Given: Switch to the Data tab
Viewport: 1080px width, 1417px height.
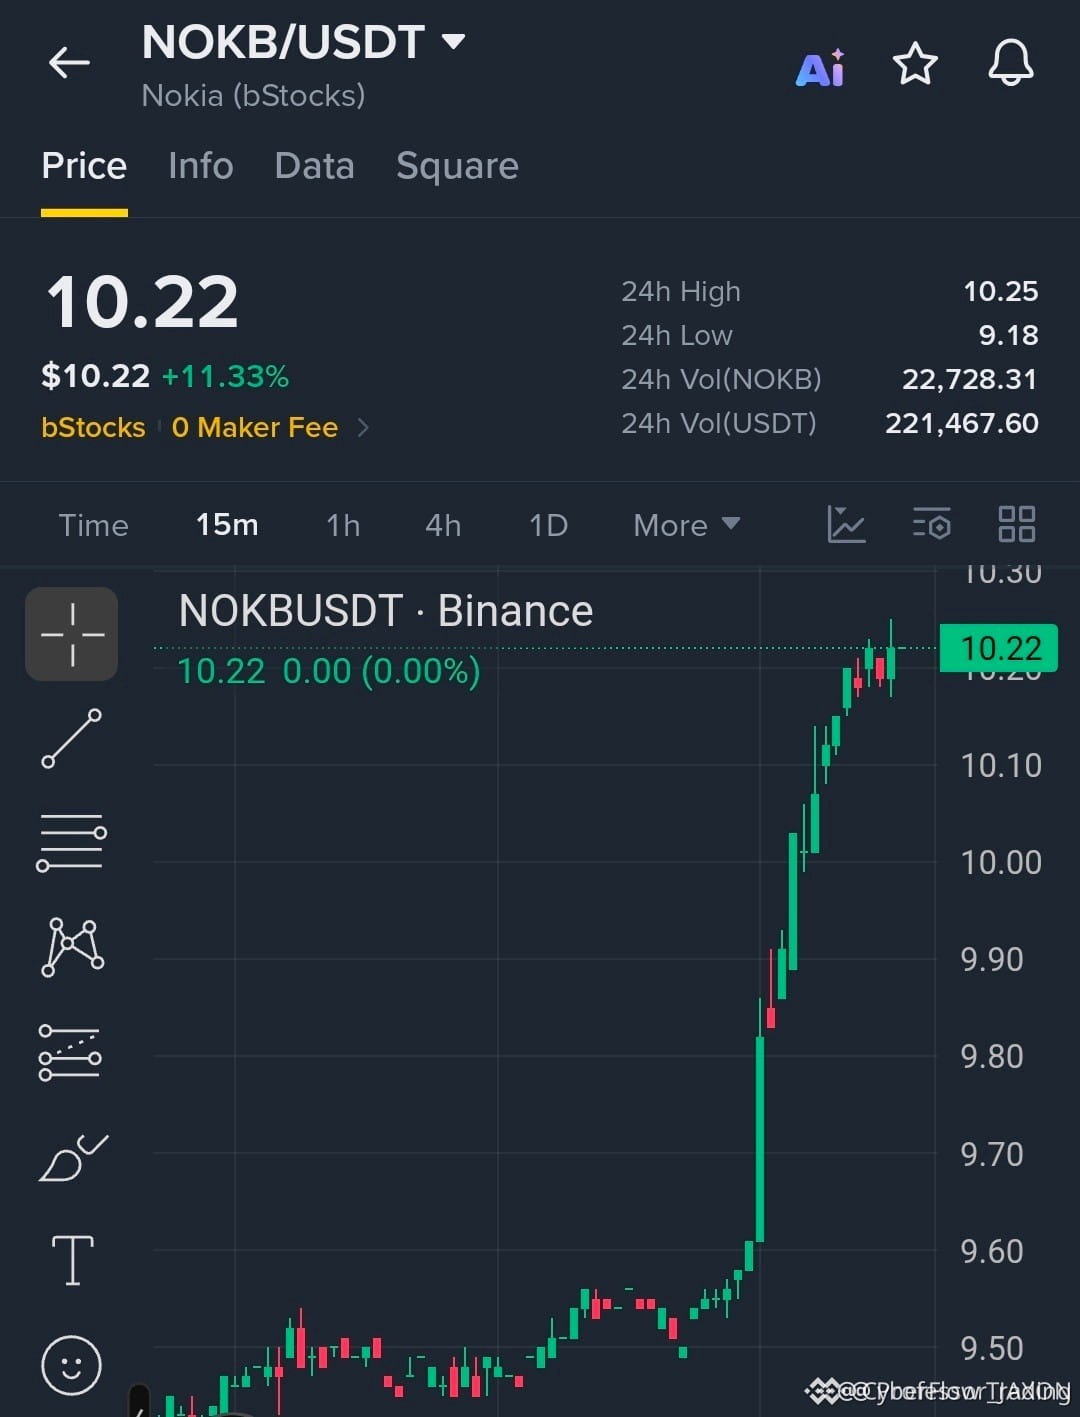Looking at the screenshot, I should 314,166.
